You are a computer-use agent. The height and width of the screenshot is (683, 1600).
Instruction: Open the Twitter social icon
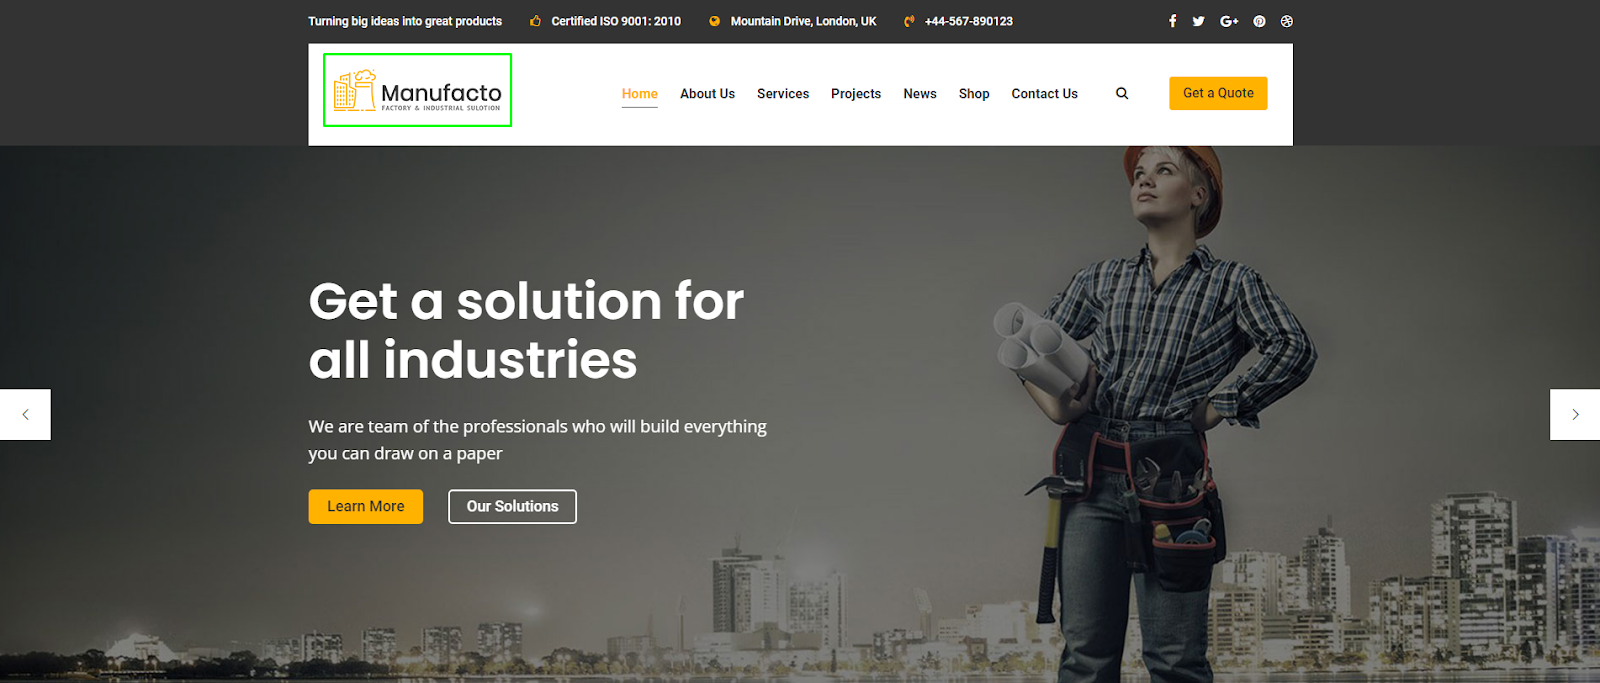pos(1198,21)
